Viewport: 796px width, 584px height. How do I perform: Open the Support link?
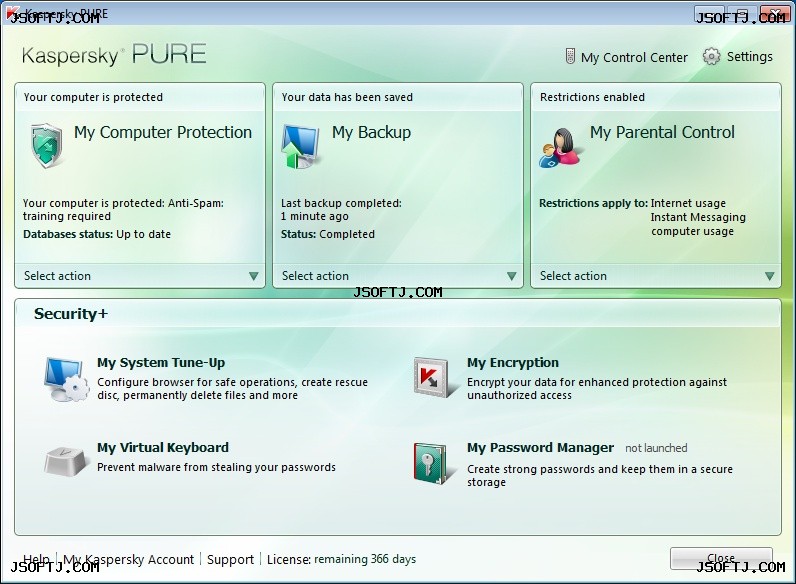pos(230,559)
